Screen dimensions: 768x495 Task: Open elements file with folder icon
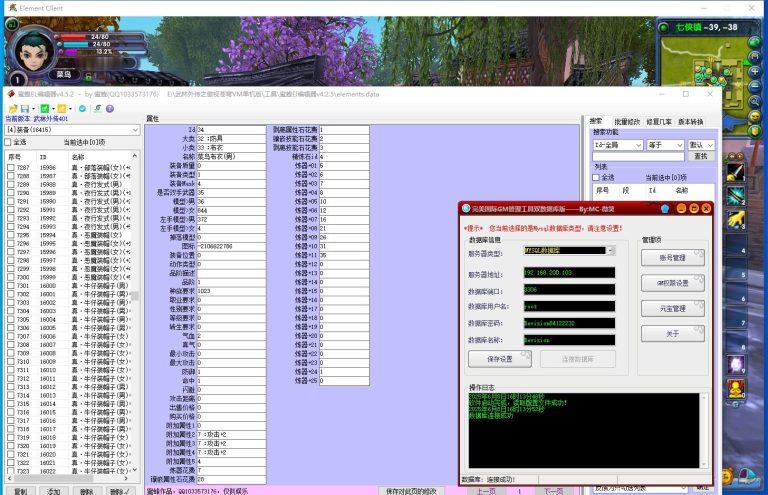[13, 109]
